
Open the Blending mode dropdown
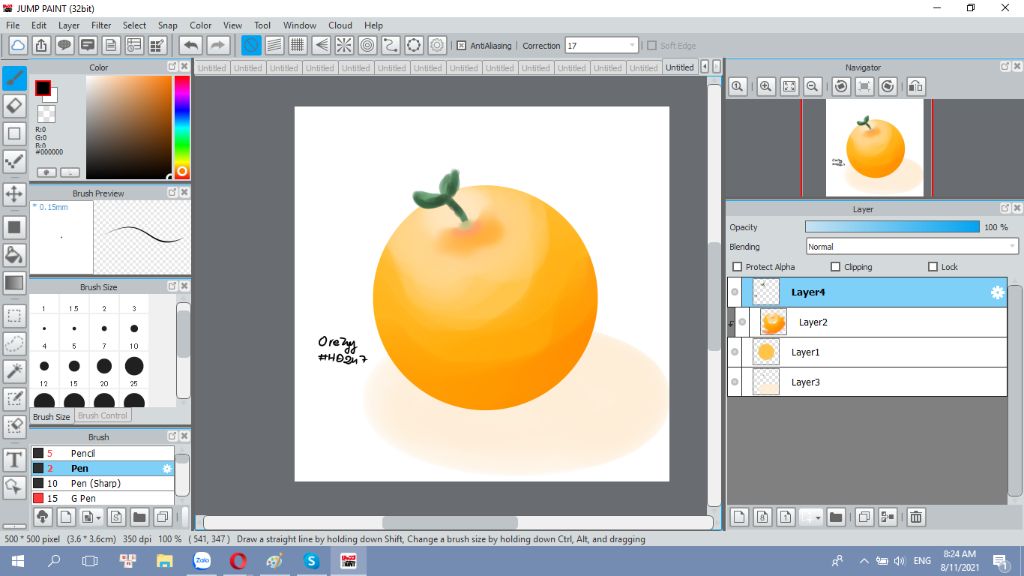pyautogui.click(x=912, y=247)
